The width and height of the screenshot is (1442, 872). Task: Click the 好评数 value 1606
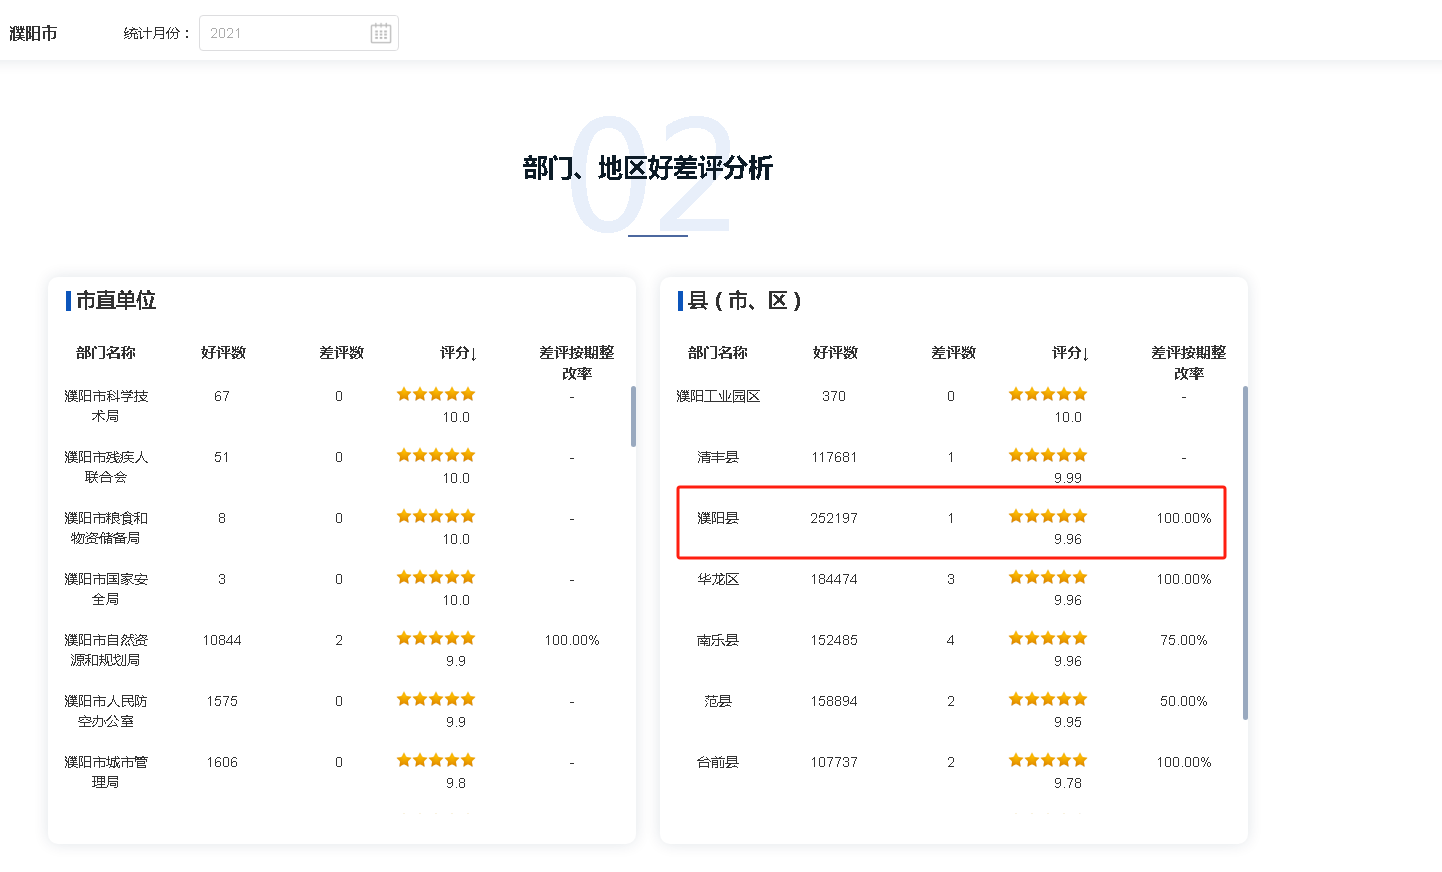tap(222, 762)
